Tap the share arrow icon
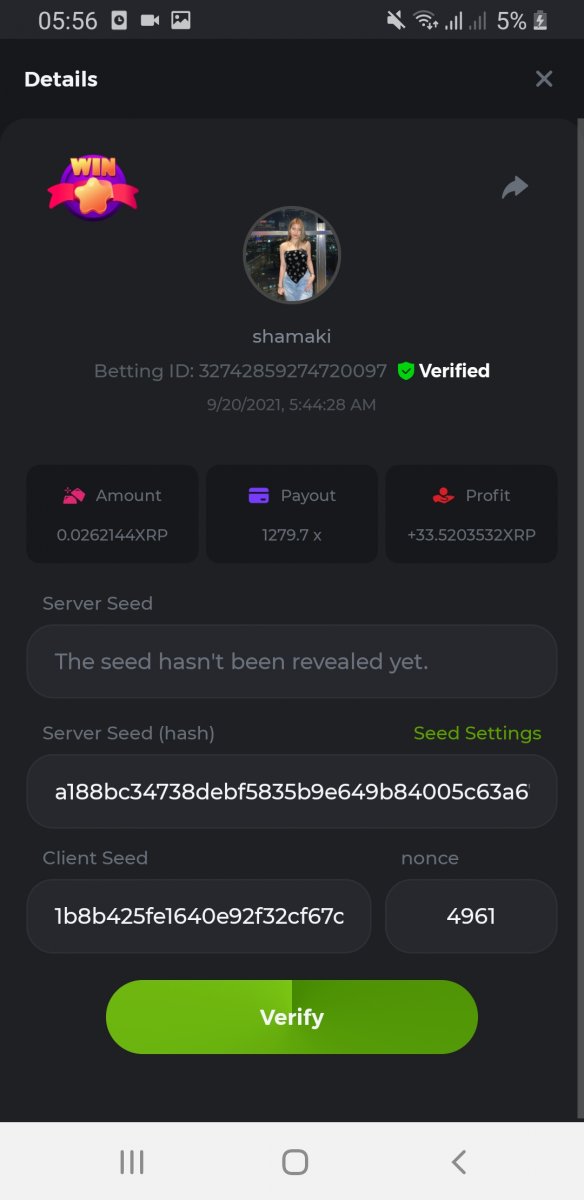The image size is (584, 1200). click(515, 187)
